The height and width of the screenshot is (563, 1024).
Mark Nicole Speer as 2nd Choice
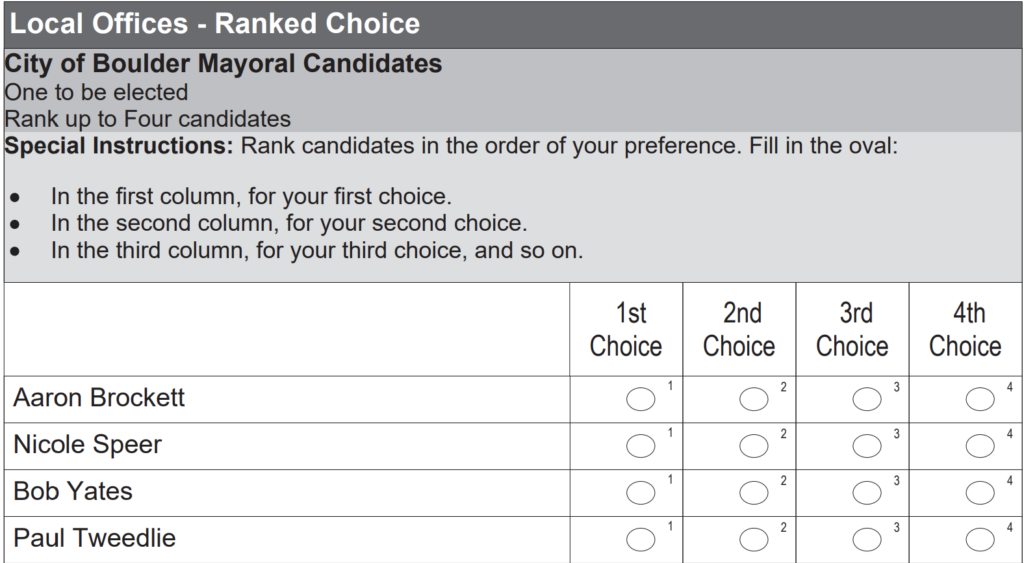(753, 446)
